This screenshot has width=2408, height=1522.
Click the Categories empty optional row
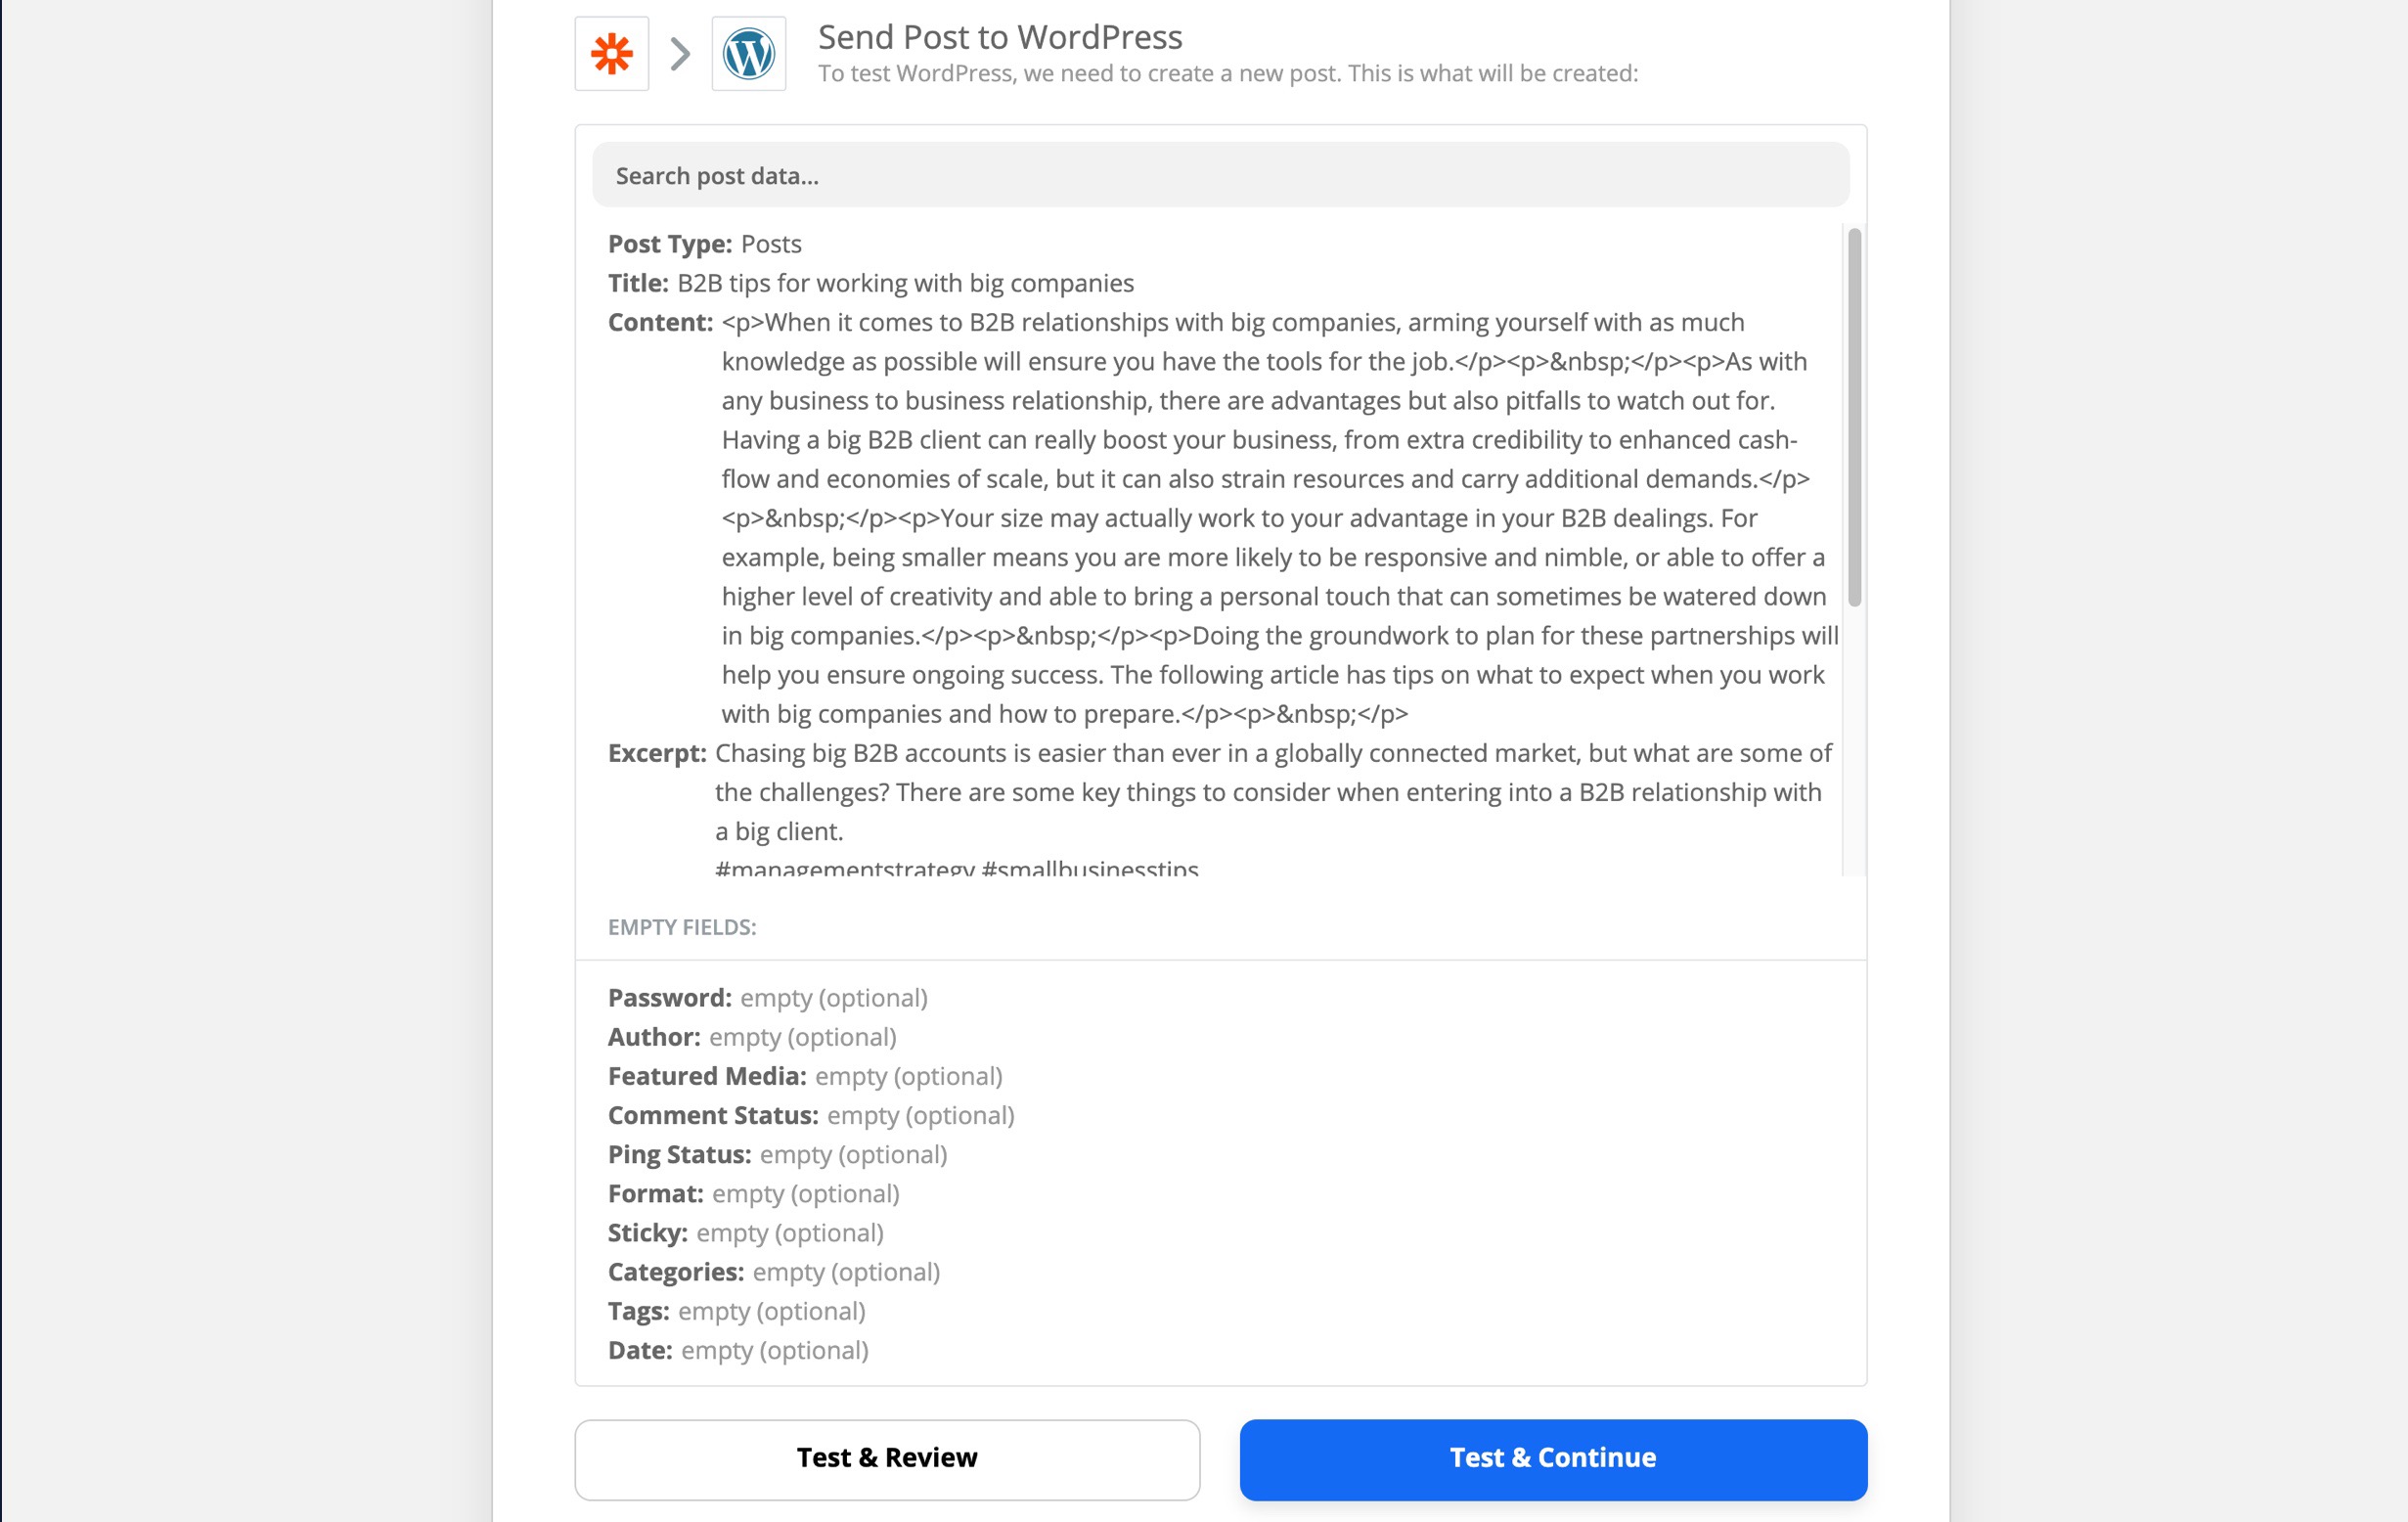(x=774, y=1272)
